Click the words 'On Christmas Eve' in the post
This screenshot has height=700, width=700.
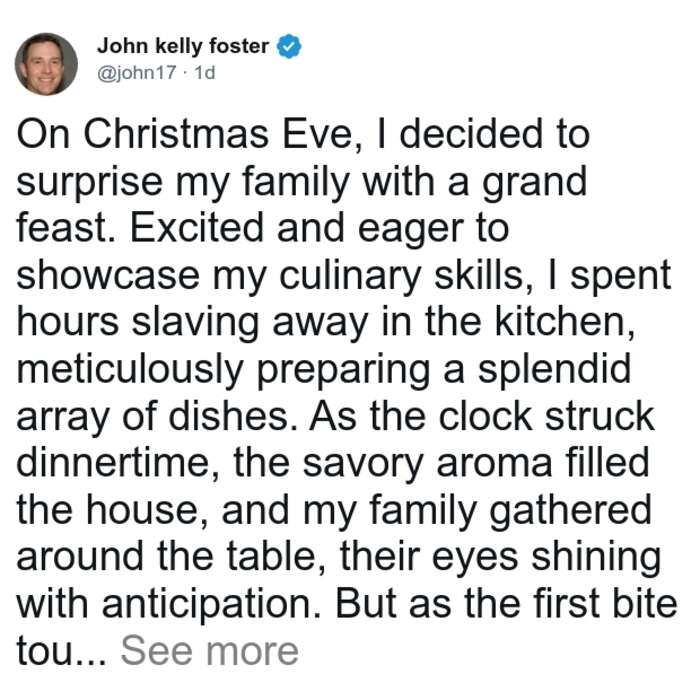188,135
